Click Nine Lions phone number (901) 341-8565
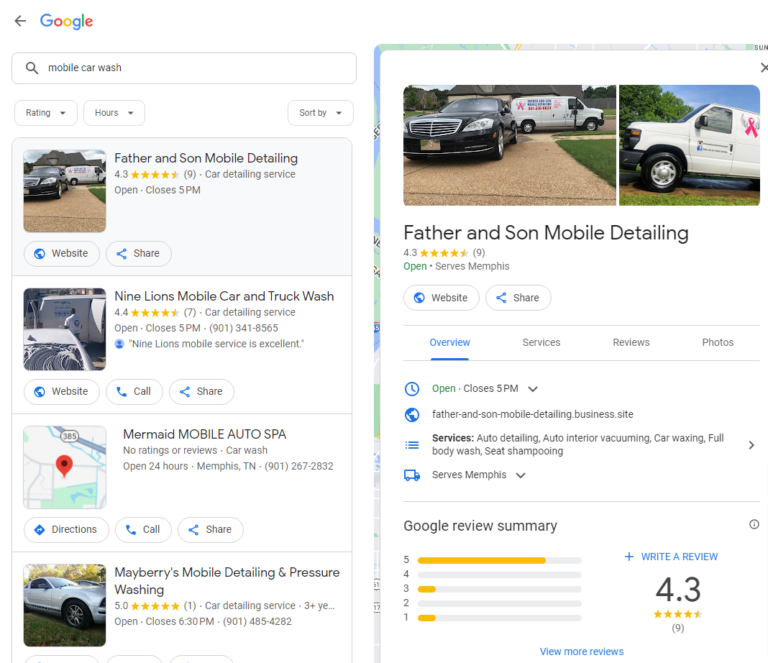The image size is (768, 663). pos(243,328)
